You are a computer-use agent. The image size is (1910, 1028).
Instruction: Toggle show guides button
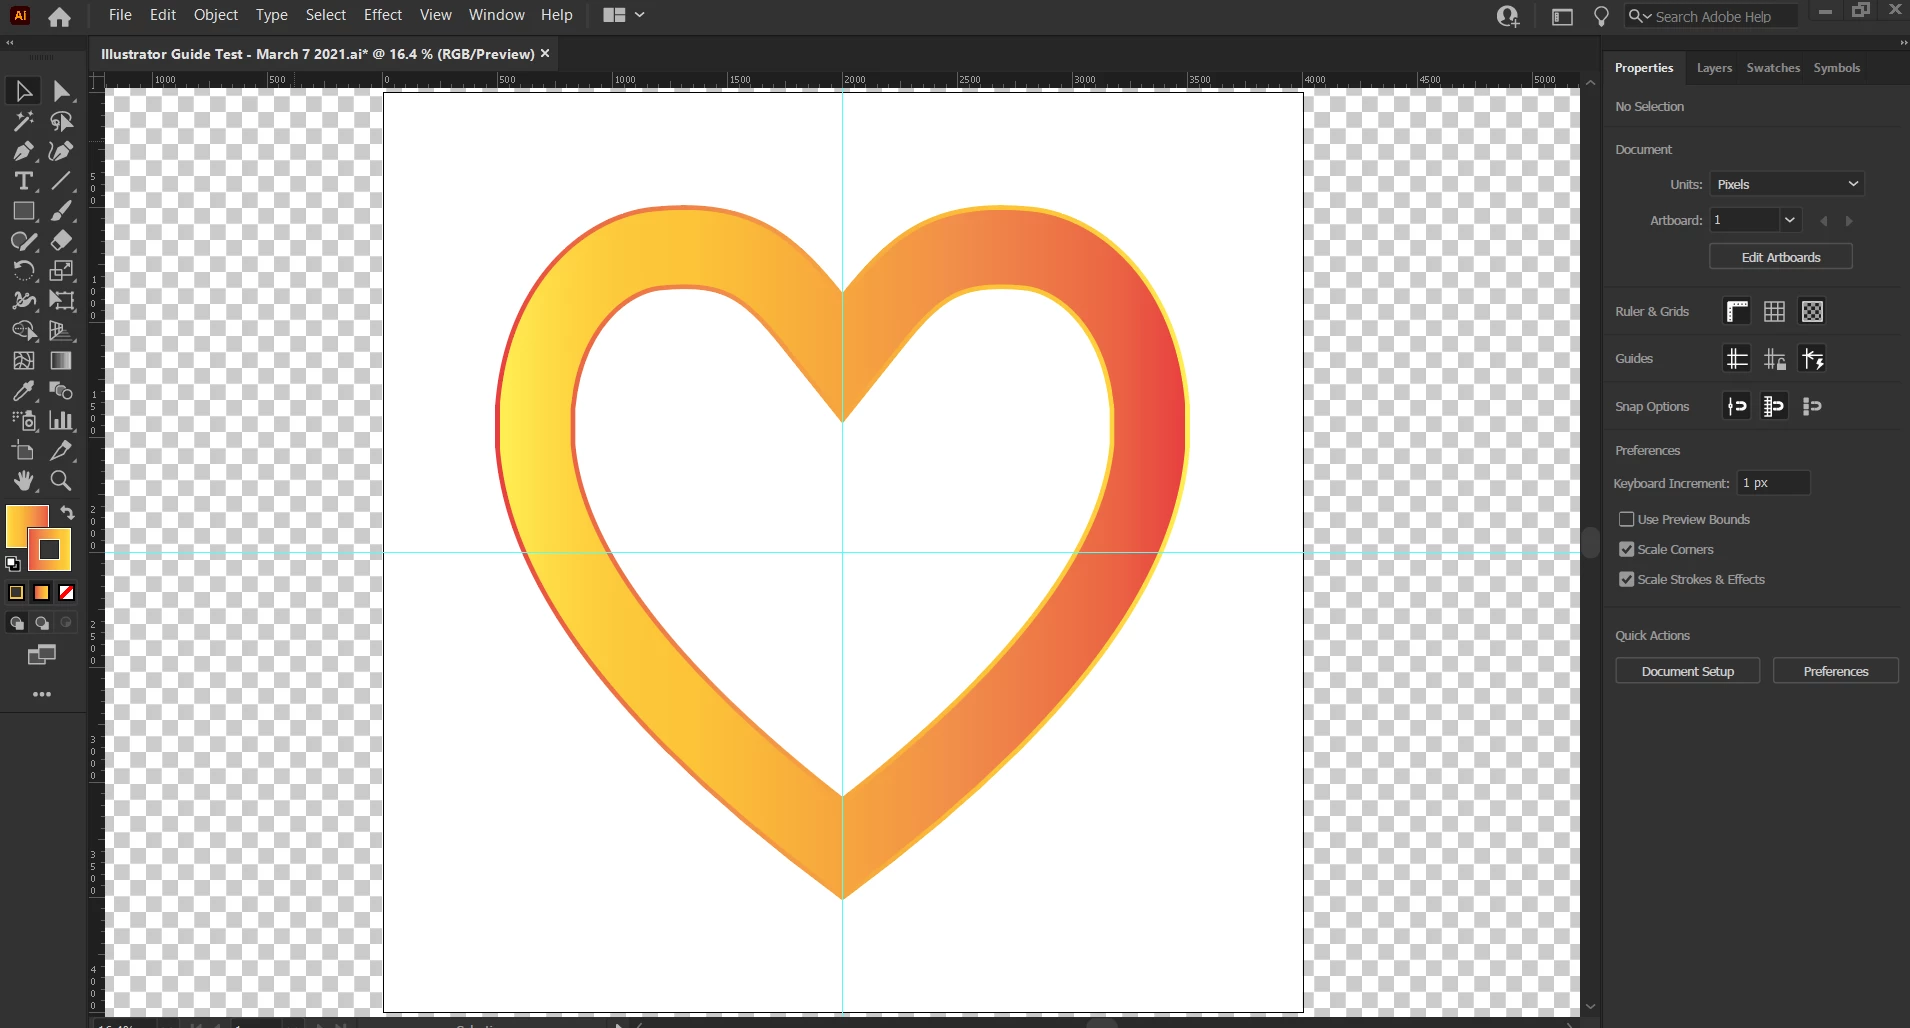point(1737,358)
